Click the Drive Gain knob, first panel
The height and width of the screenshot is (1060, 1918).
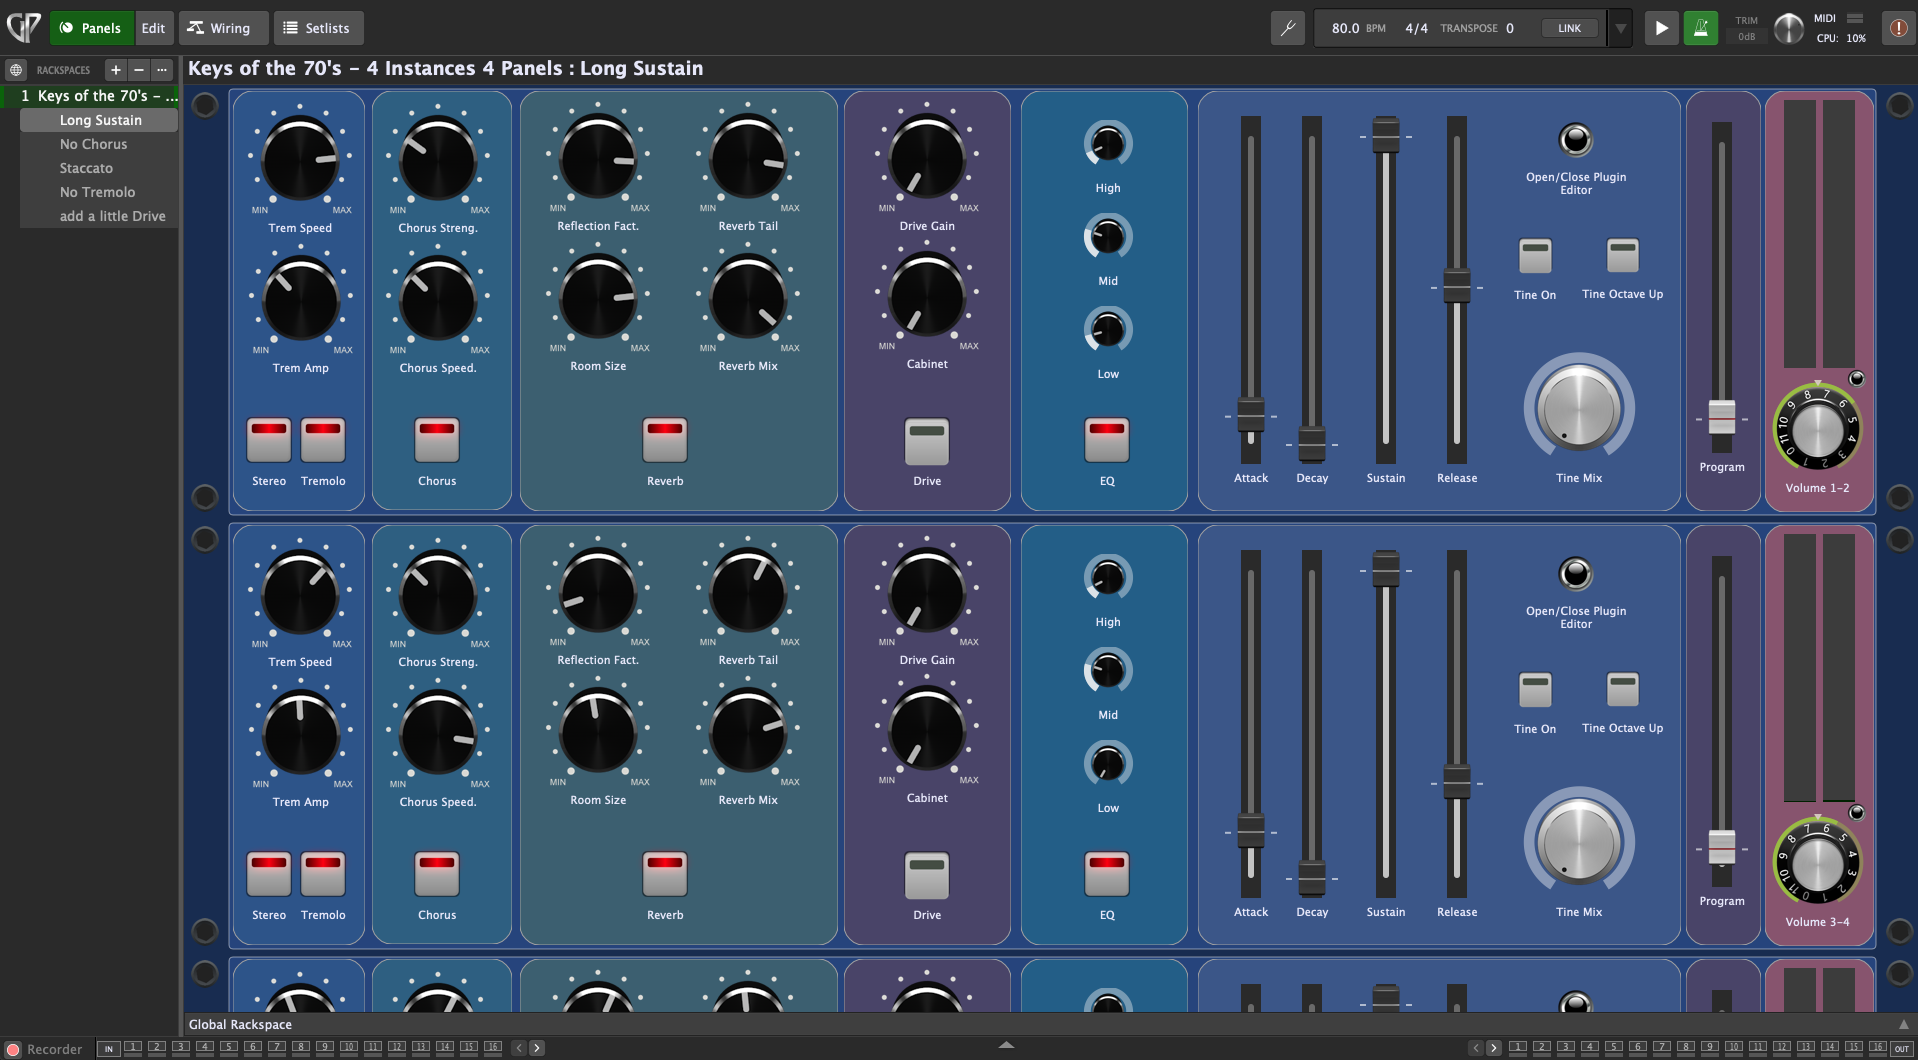click(927, 158)
